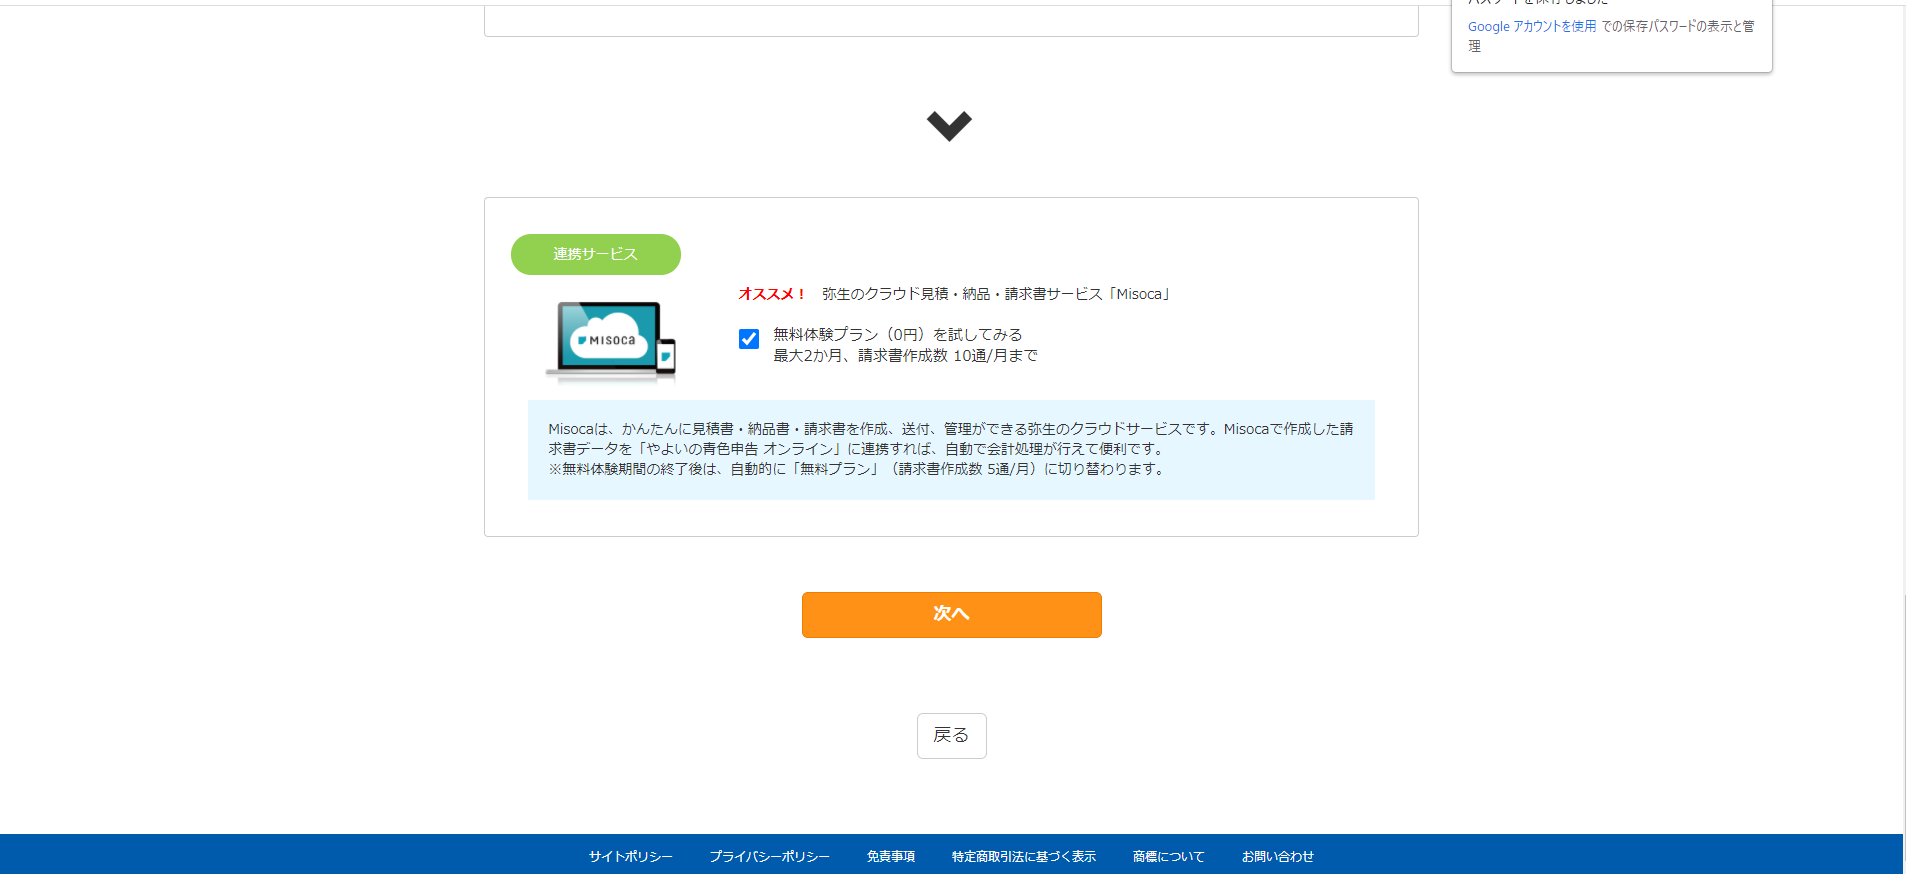
Task: Open the Google アカウントを使用 link
Action: tap(1531, 27)
